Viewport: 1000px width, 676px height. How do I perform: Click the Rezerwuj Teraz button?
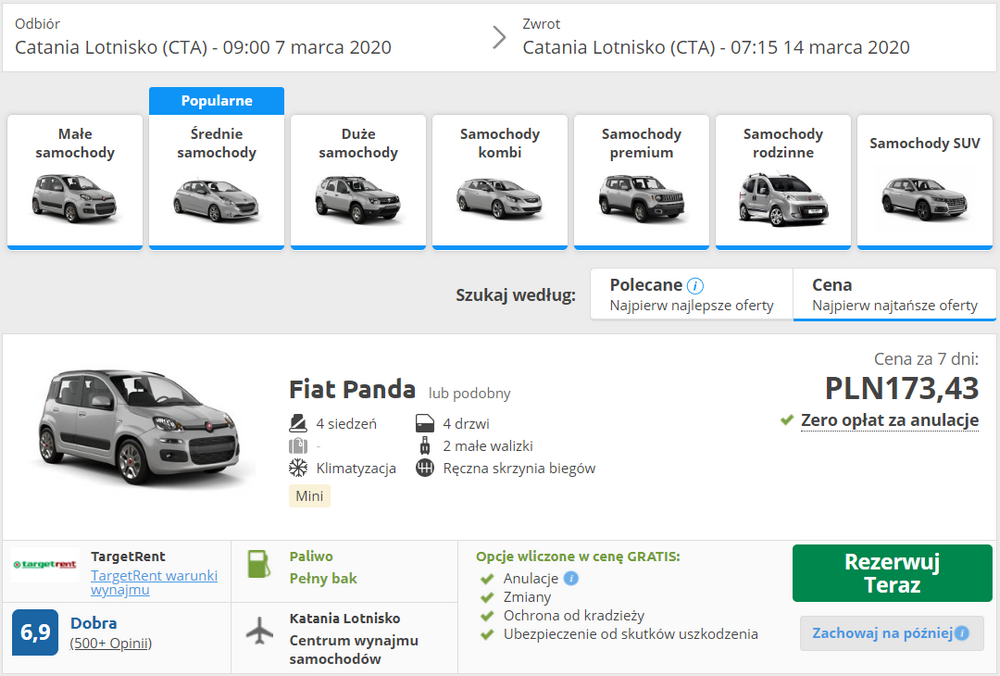coord(892,573)
